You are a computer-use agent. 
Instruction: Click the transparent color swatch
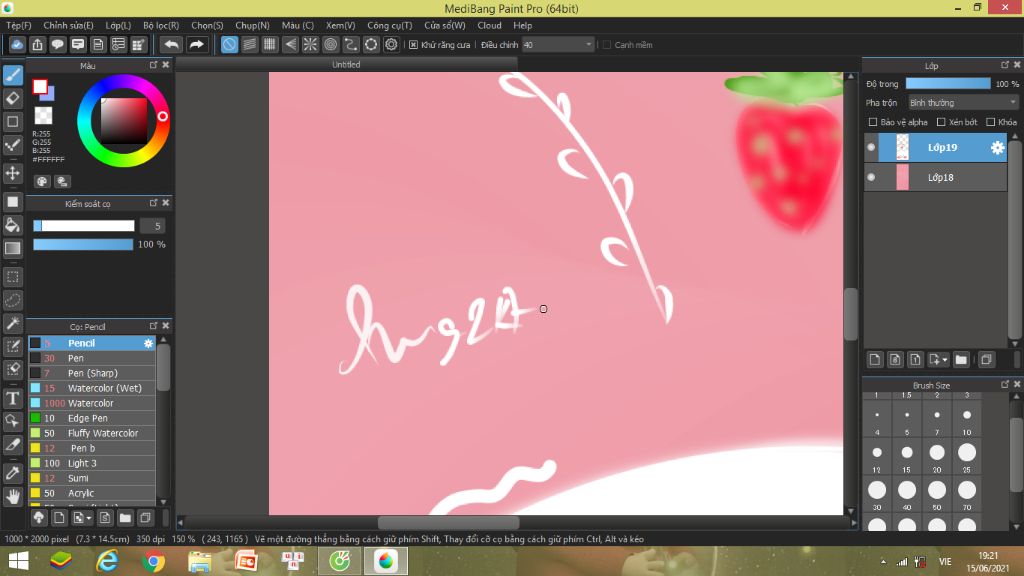tap(43, 116)
